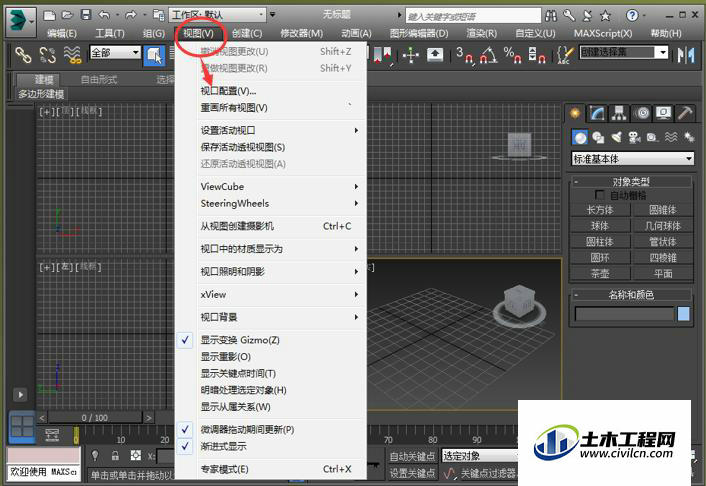Activate the Select Object tool
This screenshot has width=706, height=486.
(x=154, y=55)
